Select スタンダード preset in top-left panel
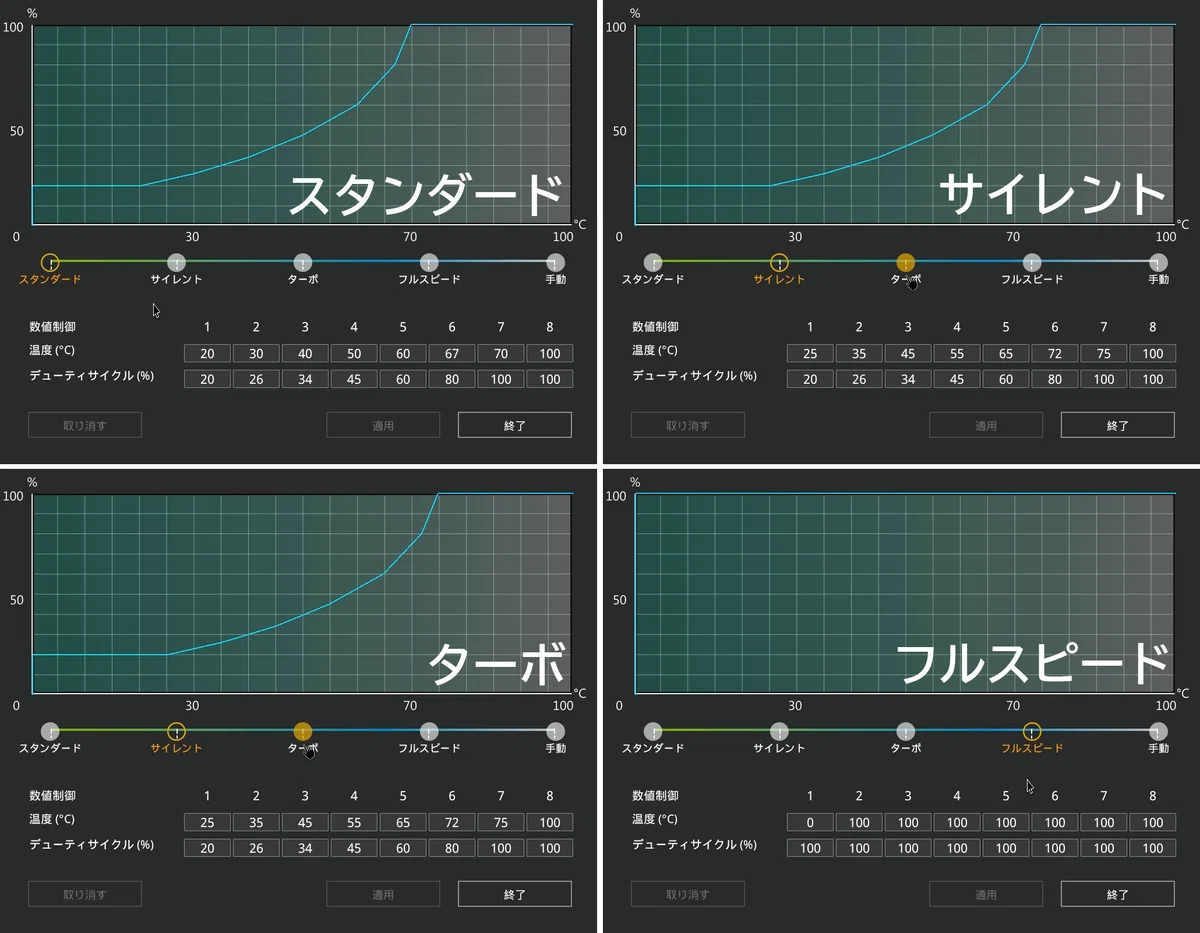This screenshot has width=1200, height=933. (50, 262)
